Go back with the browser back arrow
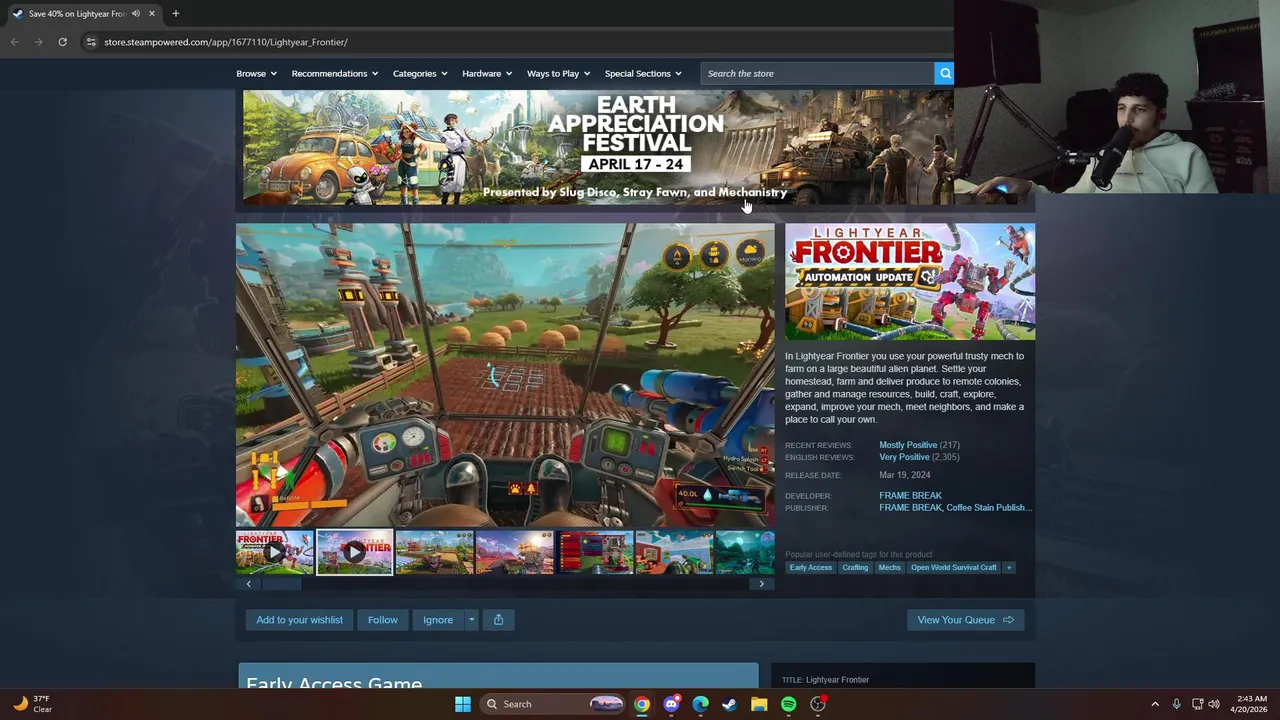Viewport: 1280px width, 720px height. pos(14,42)
